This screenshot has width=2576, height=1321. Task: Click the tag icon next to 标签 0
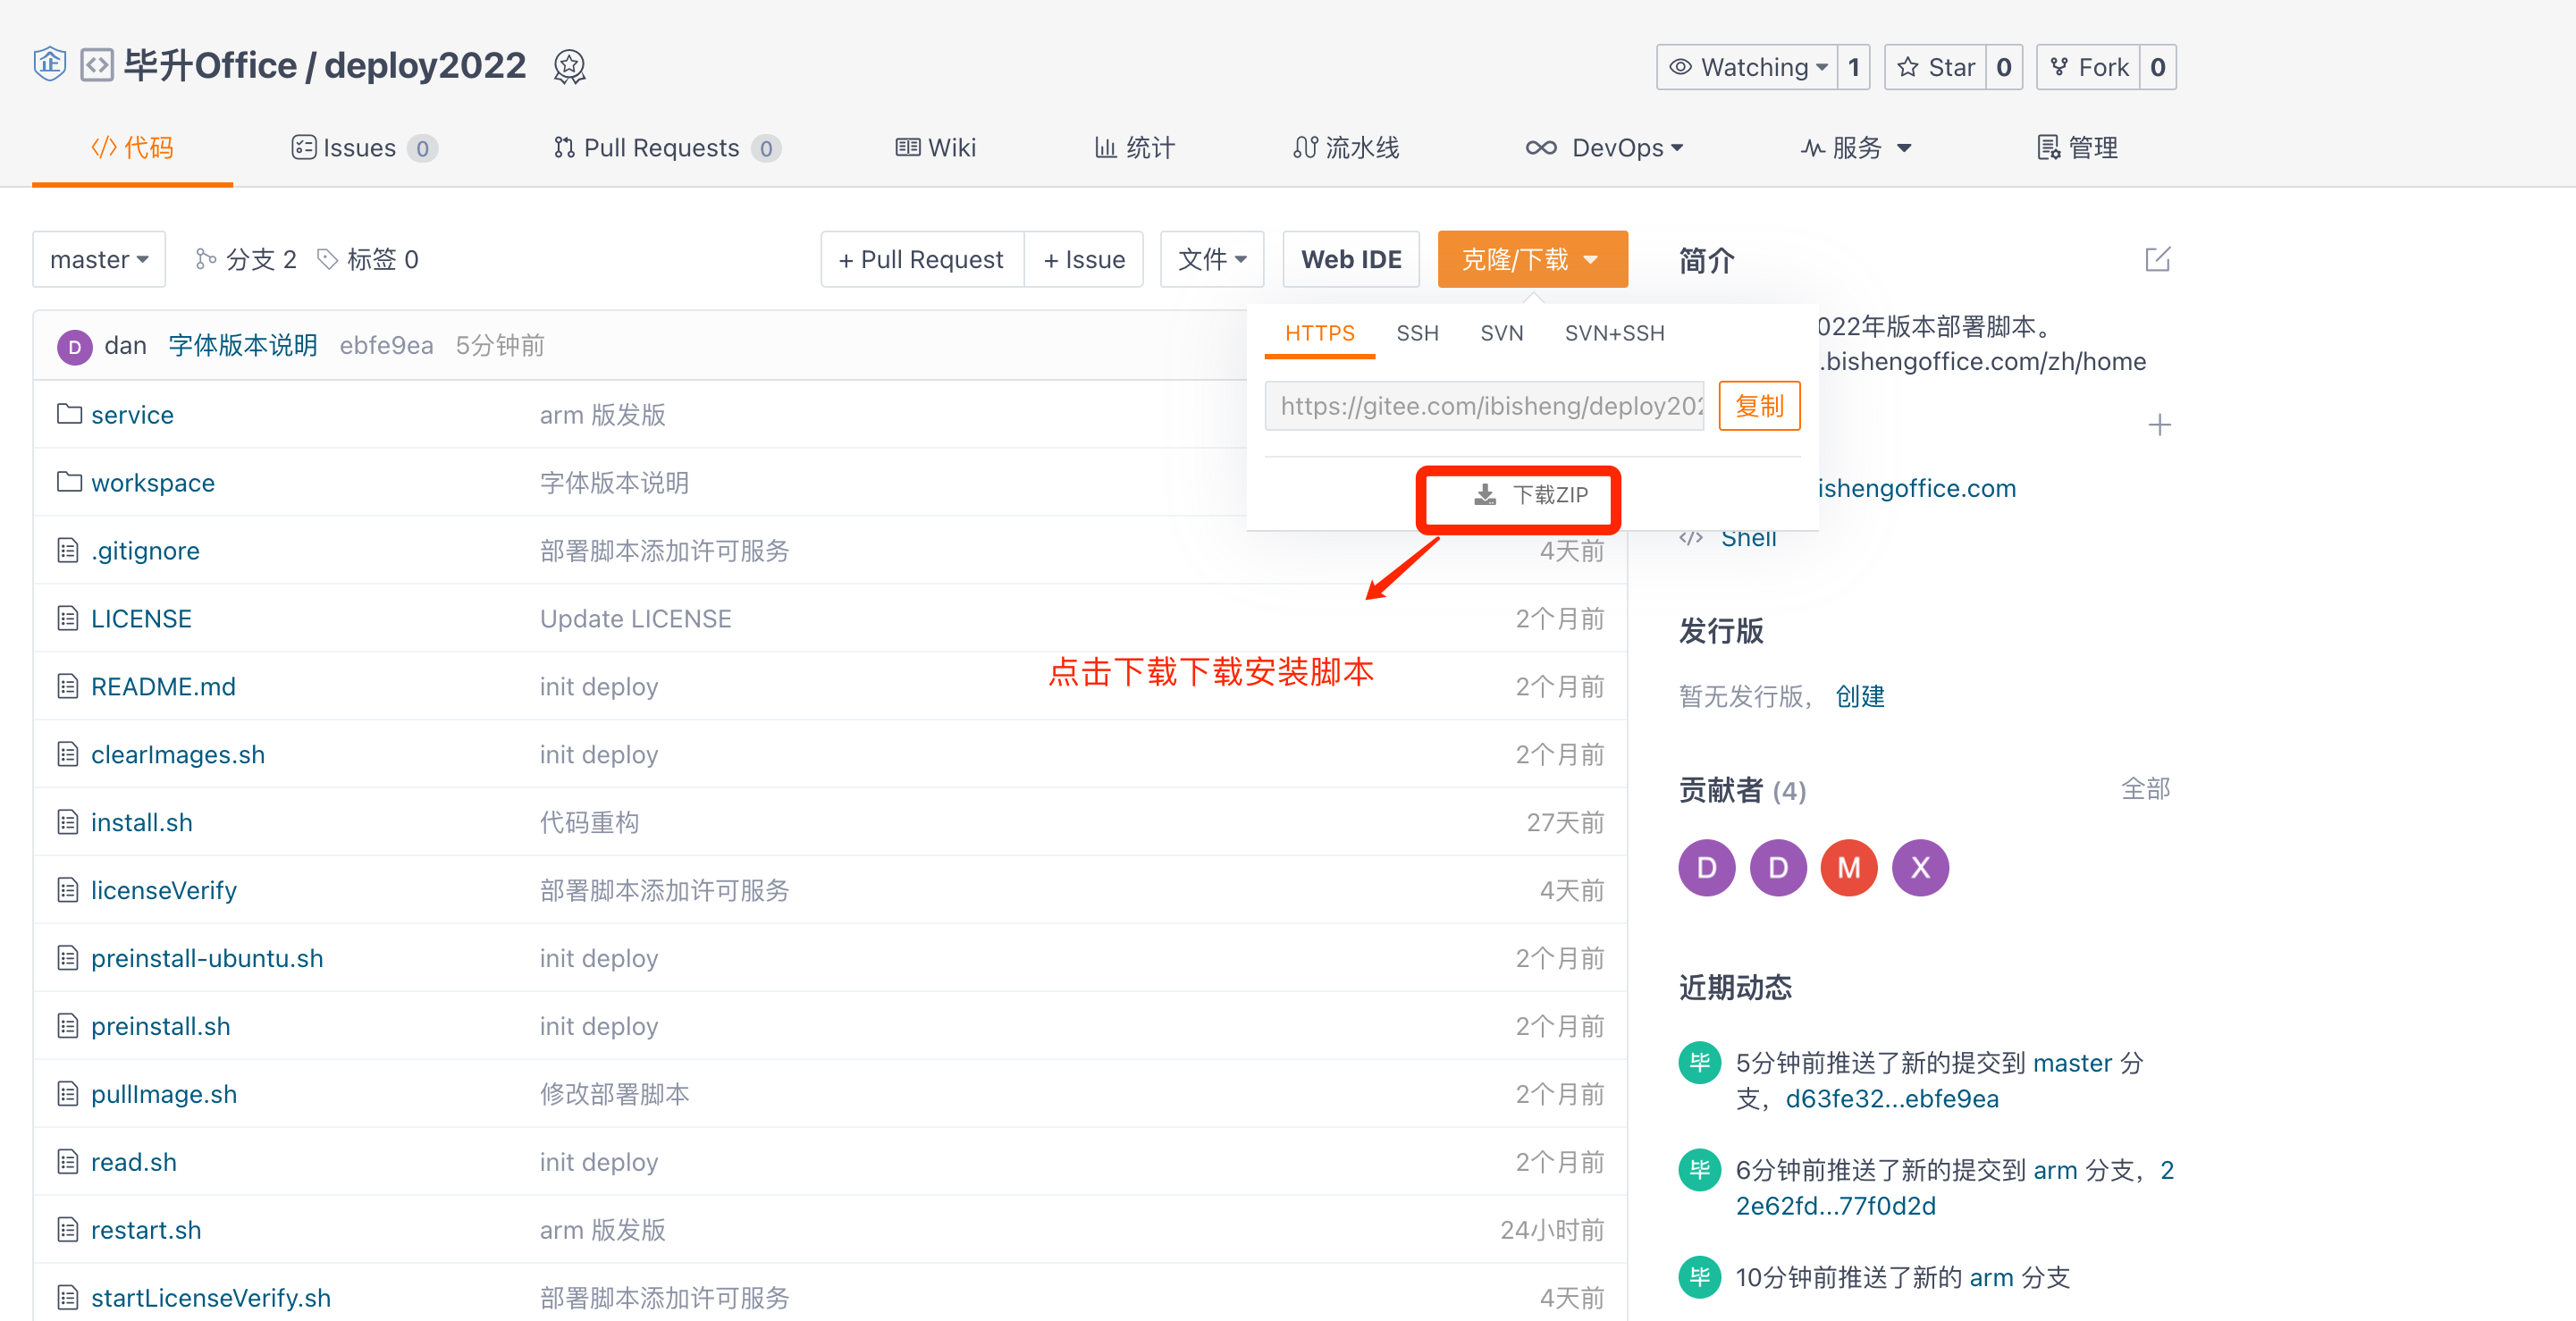pos(327,260)
